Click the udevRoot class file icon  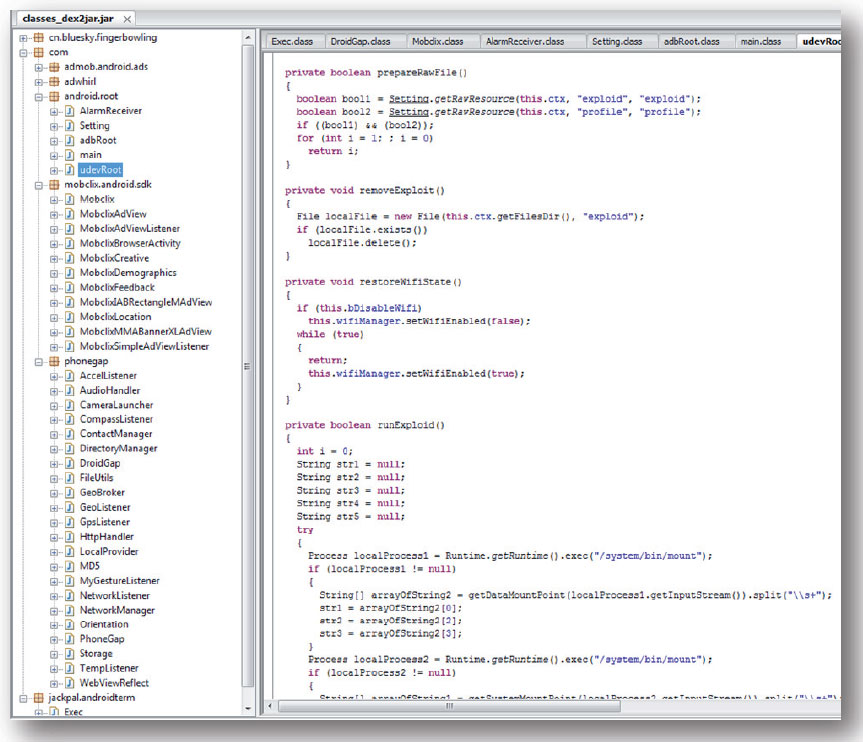[x=69, y=170]
